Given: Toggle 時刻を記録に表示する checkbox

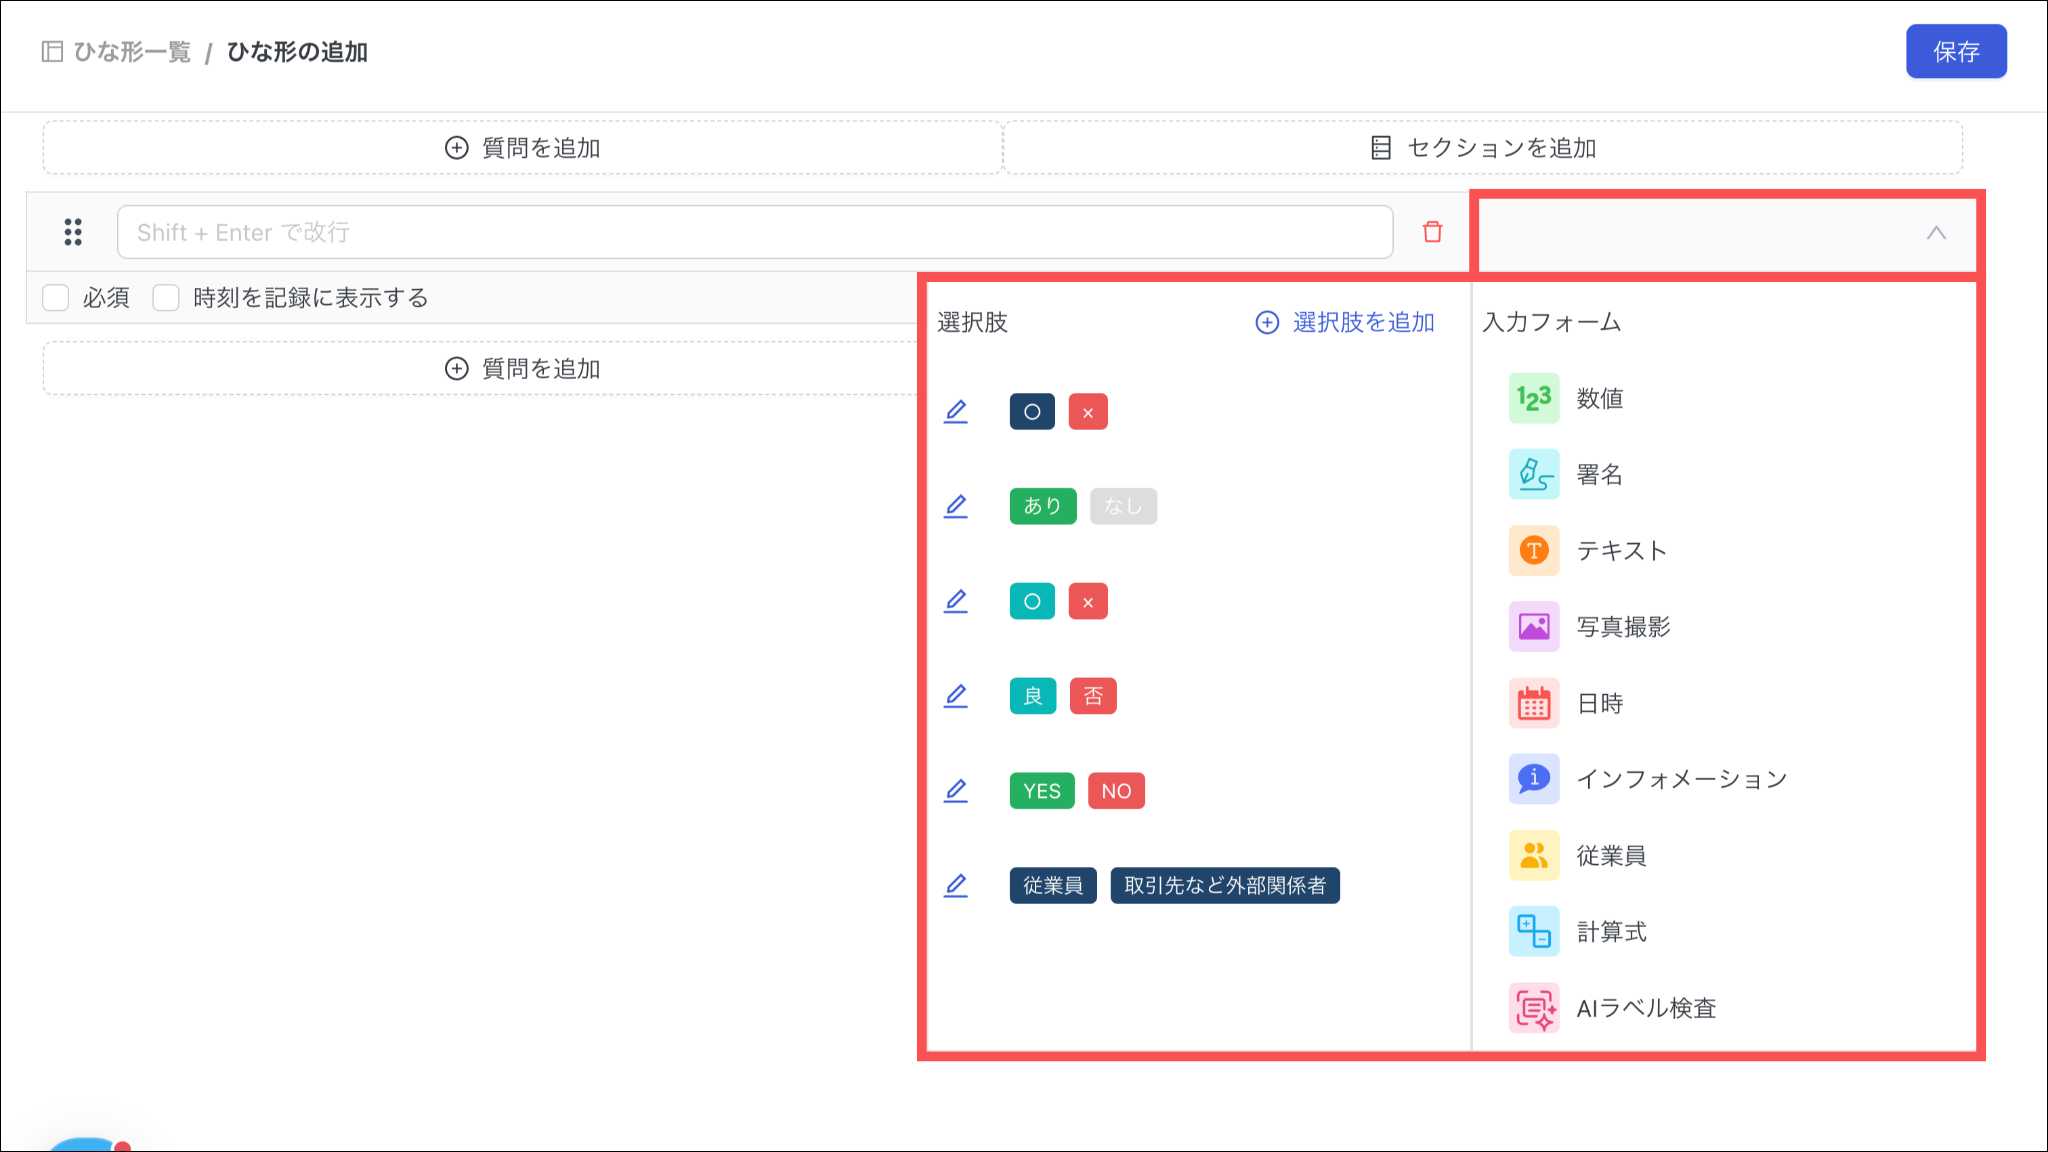Looking at the screenshot, I should [166, 297].
